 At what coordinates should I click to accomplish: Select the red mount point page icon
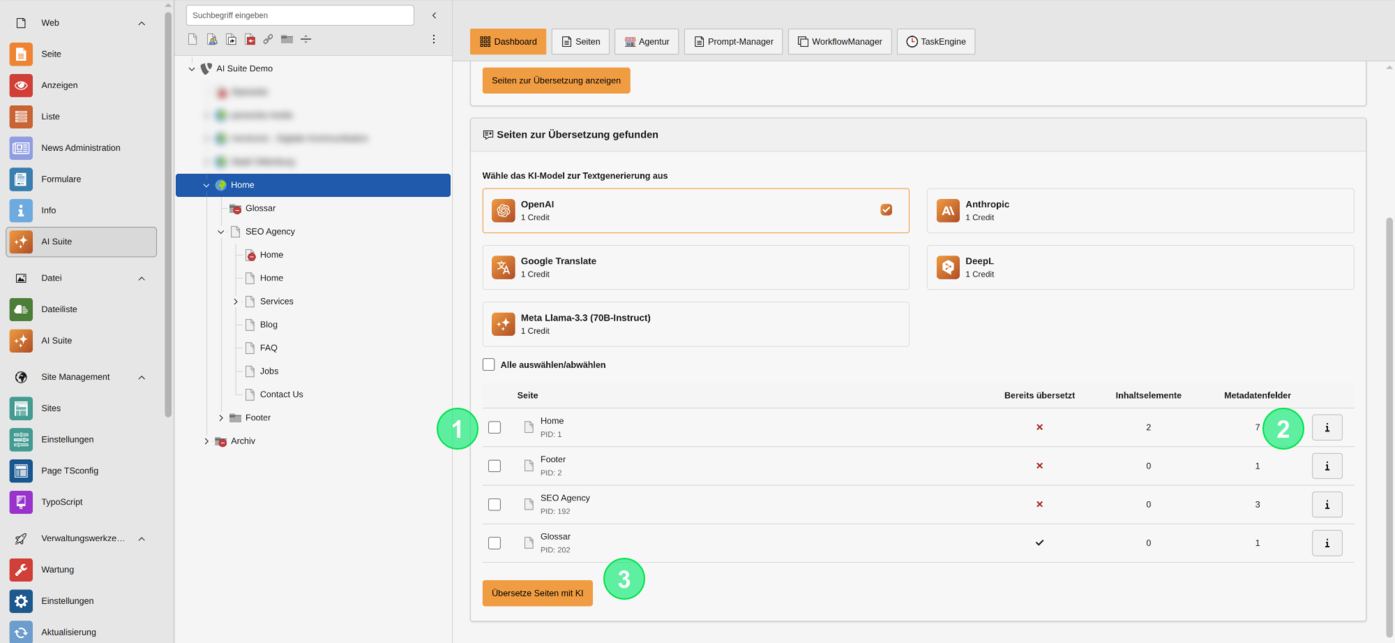pyautogui.click(x=250, y=40)
